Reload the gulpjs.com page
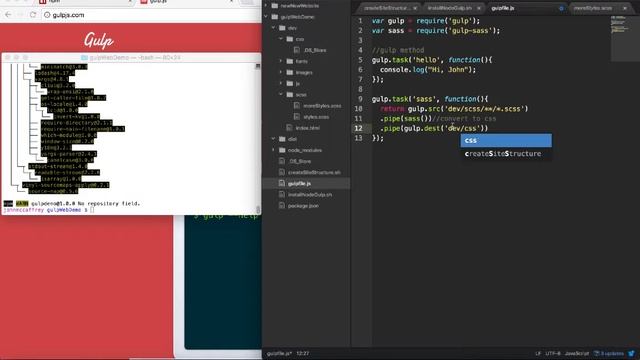The height and width of the screenshot is (360, 640). [x=33, y=15]
